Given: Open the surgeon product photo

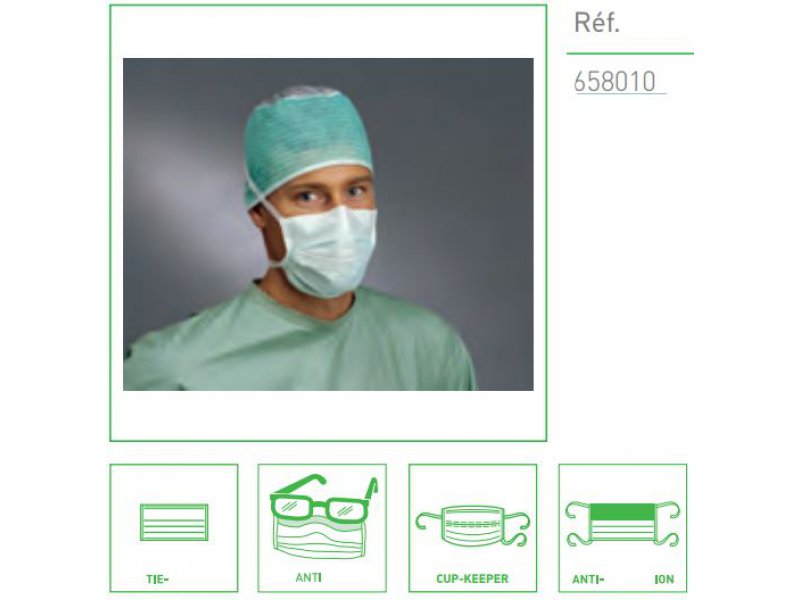Looking at the screenshot, I should point(328,224).
